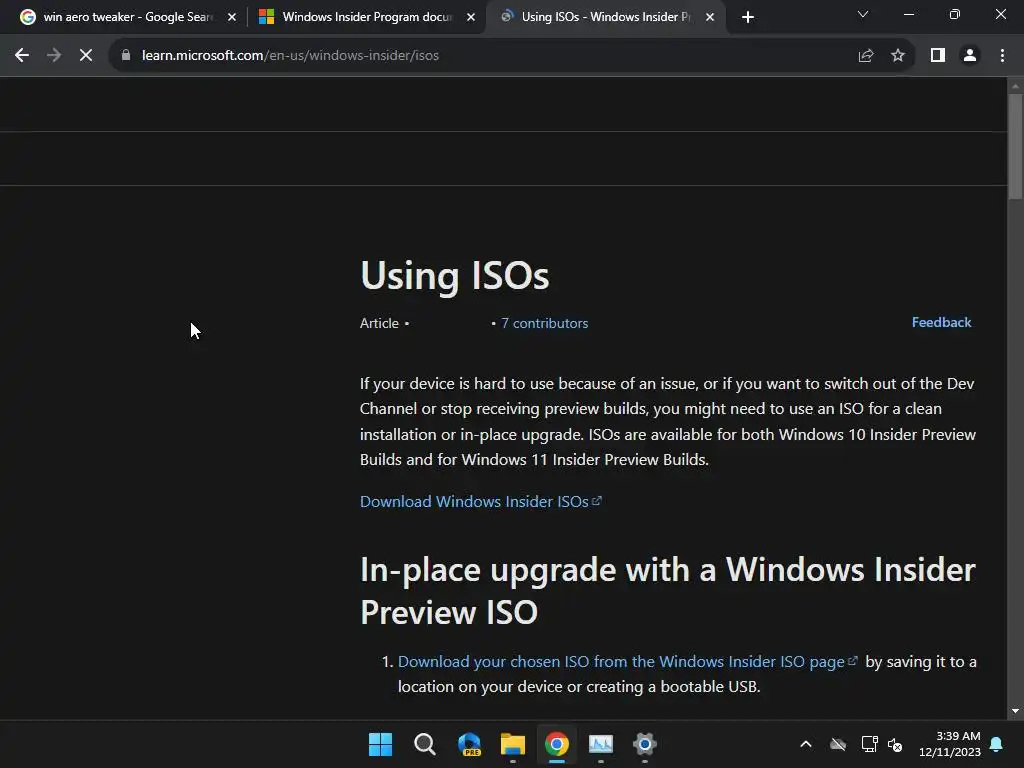
Task: Open the performance monitor taskbar app
Action: pos(601,744)
